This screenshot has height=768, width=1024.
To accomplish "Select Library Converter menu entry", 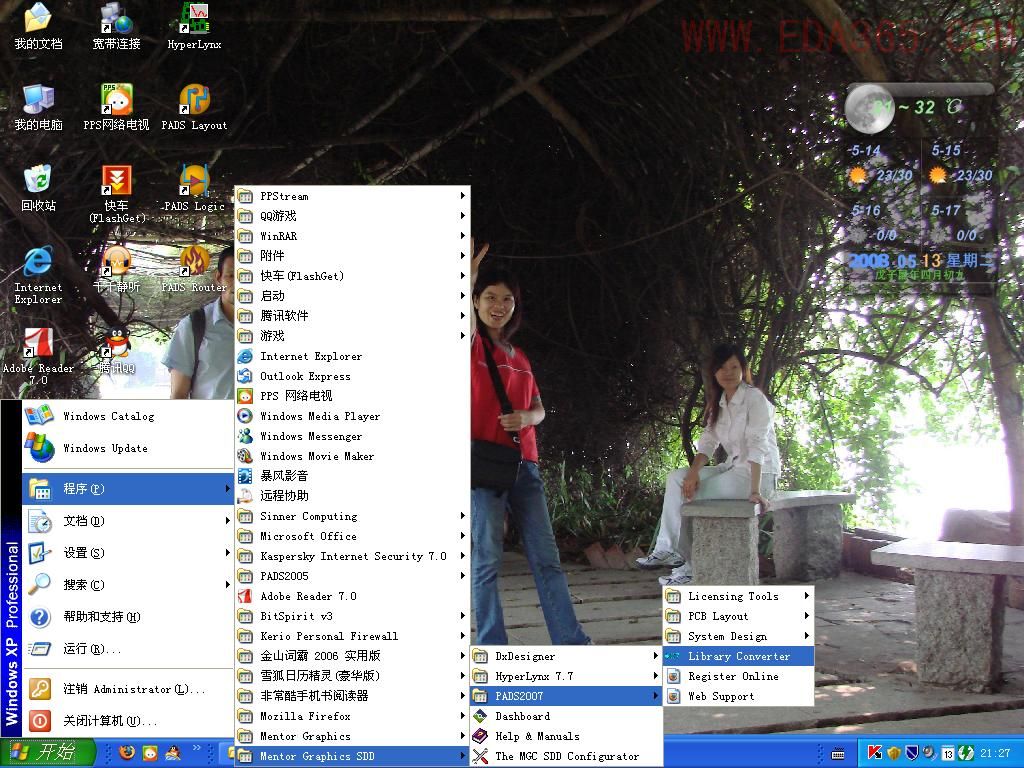I will tap(738, 656).
